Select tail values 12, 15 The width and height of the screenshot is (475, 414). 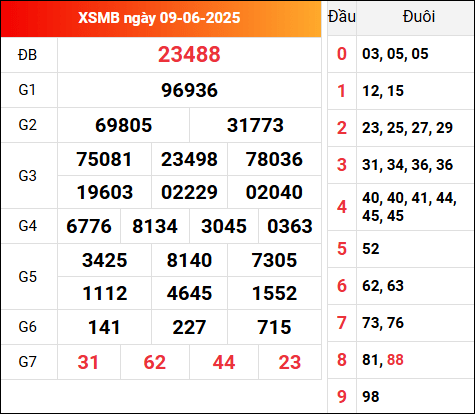(383, 91)
